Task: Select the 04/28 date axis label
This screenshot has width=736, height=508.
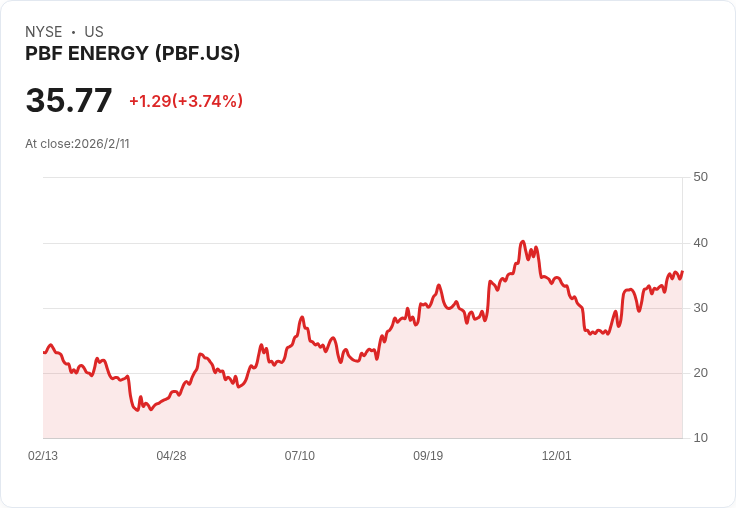Action: tap(171, 455)
